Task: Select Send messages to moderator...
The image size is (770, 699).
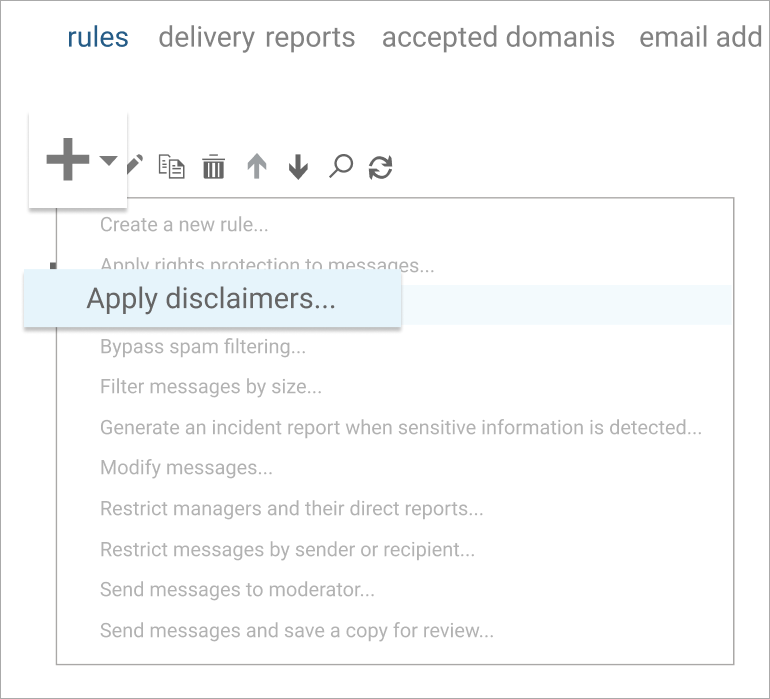Action: (x=237, y=589)
